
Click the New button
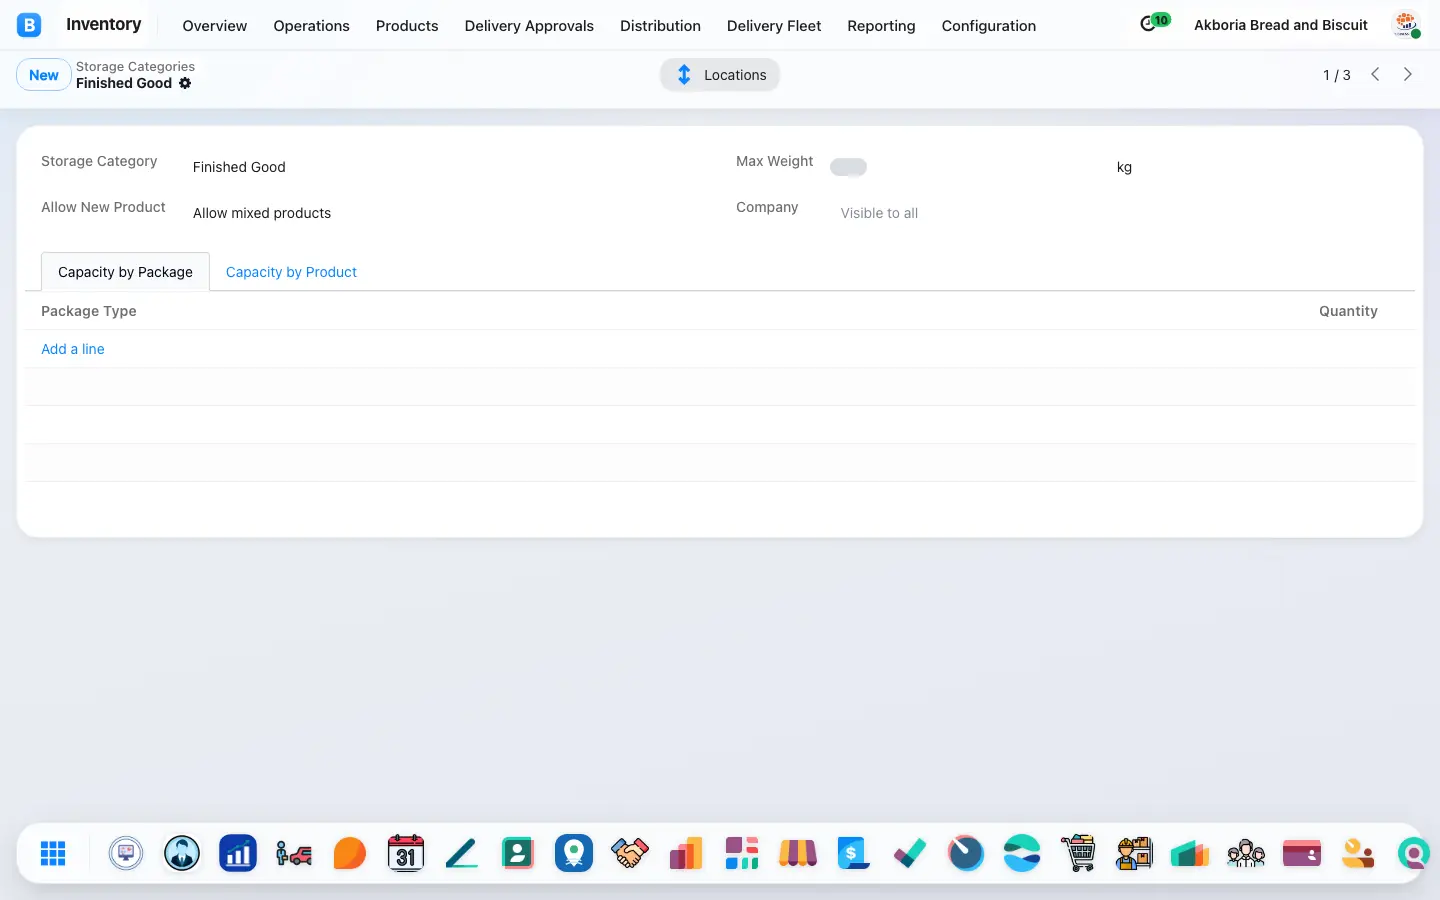tap(44, 75)
